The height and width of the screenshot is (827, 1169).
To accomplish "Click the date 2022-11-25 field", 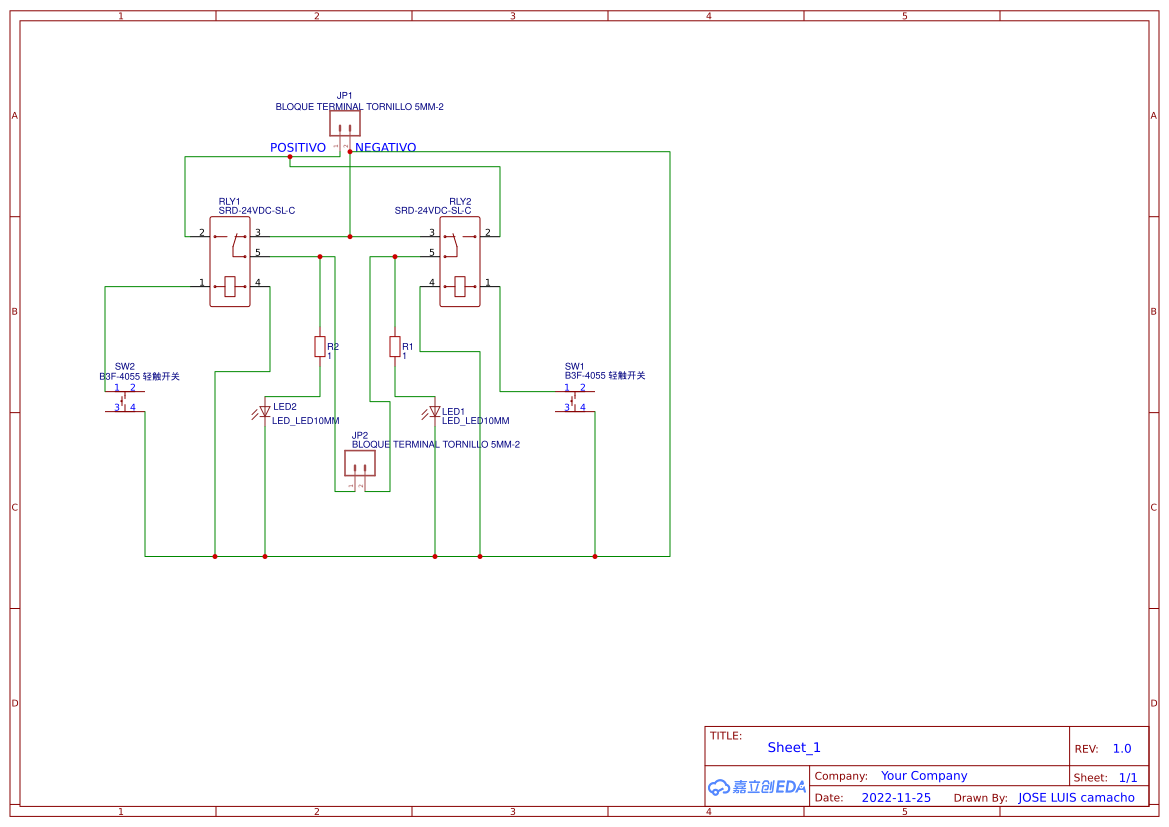I will [897, 797].
